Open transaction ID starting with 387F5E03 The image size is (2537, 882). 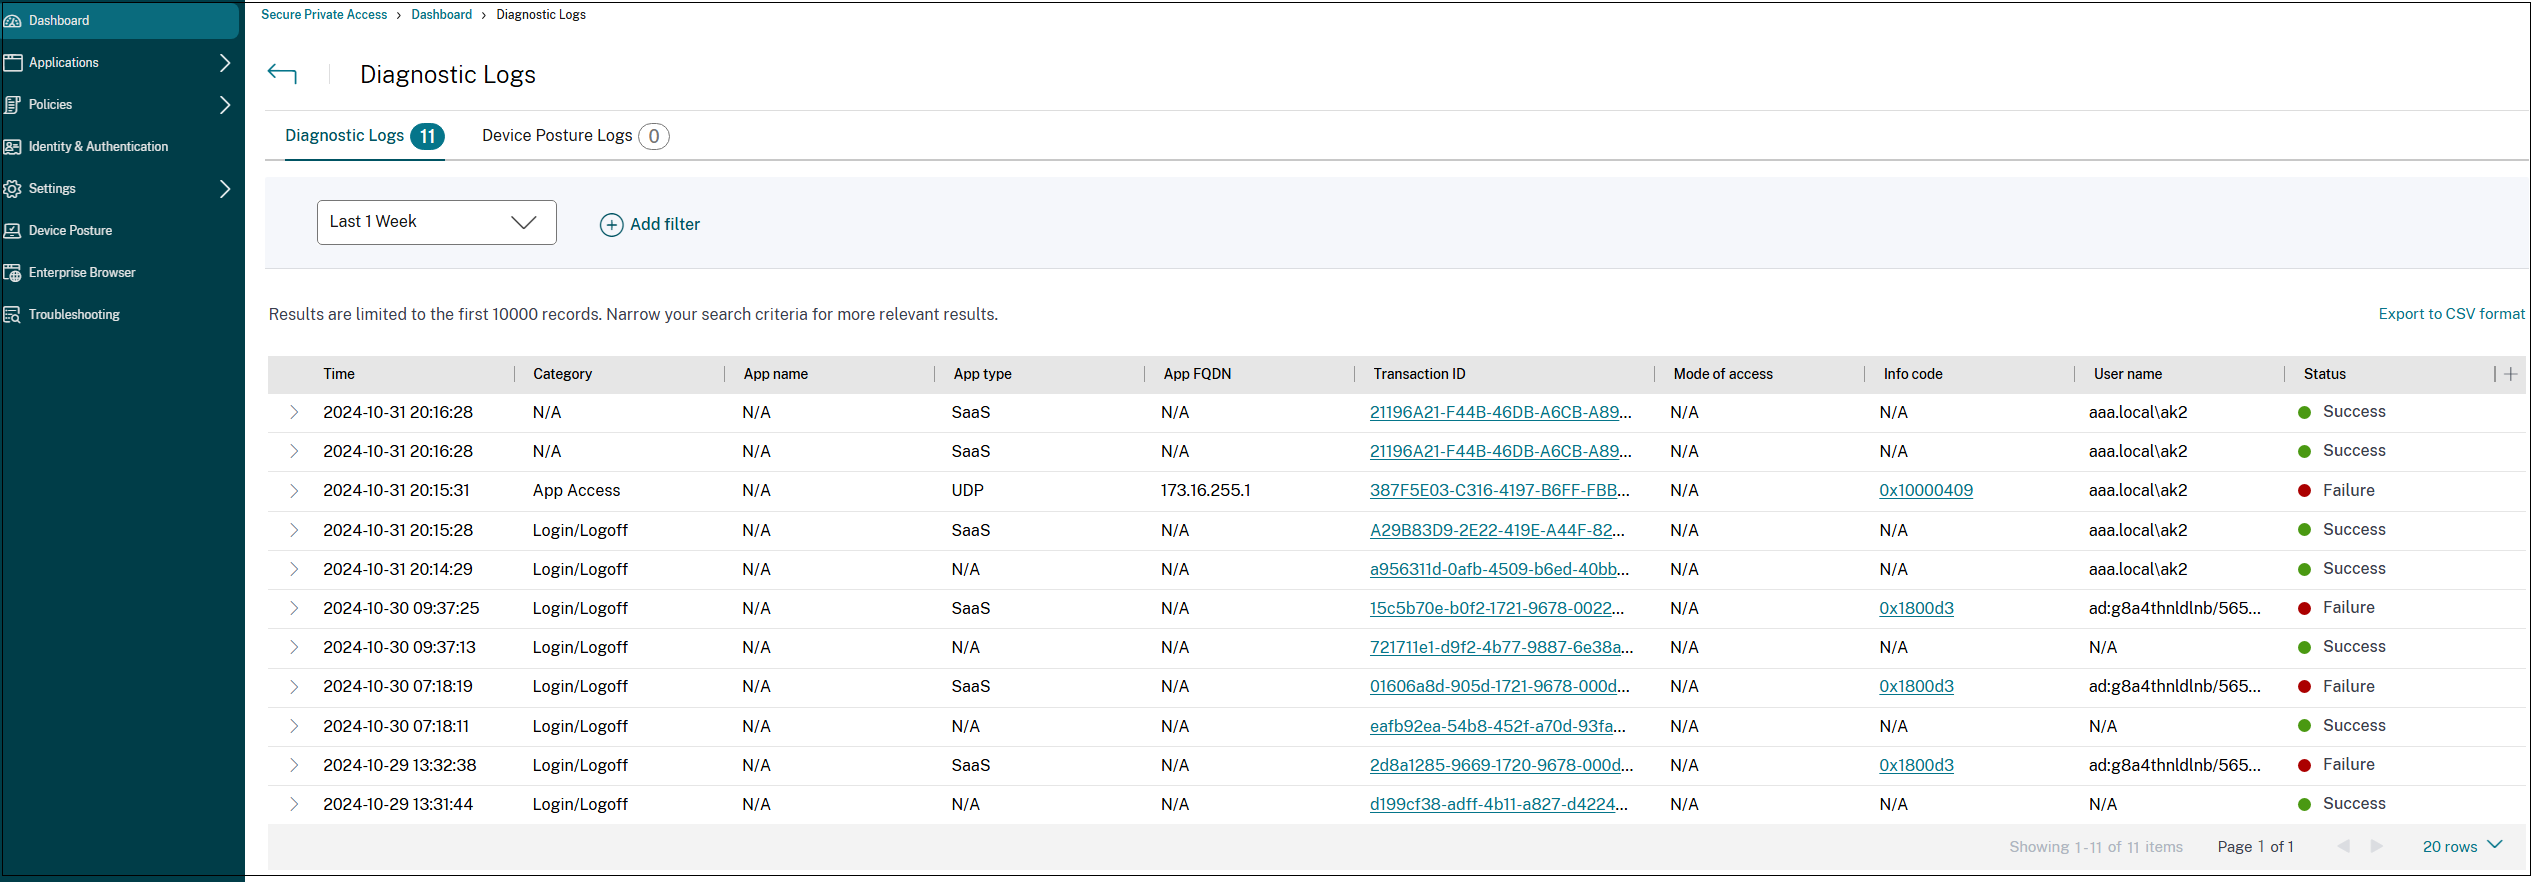click(x=1498, y=491)
